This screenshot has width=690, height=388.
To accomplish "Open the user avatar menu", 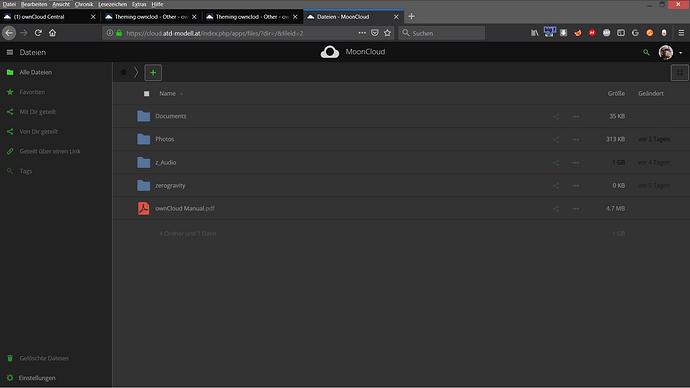I will coord(665,52).
